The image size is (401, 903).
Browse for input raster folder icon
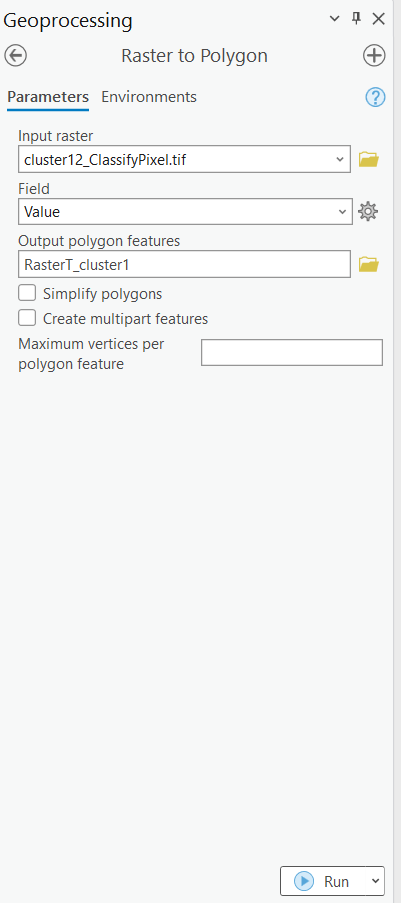369,160
